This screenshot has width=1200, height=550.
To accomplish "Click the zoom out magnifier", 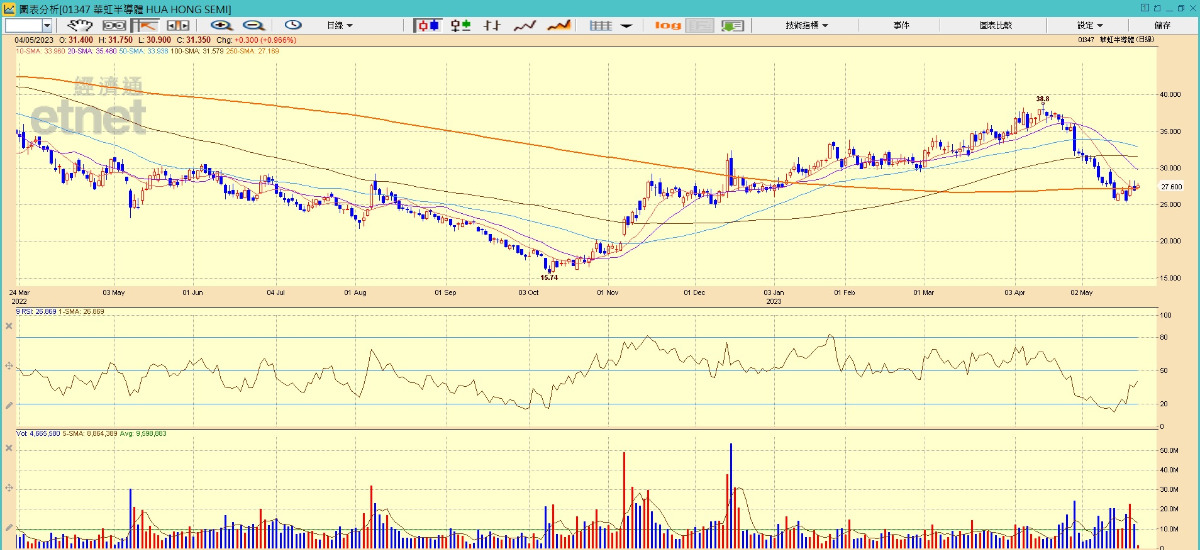I will [254, 25].
